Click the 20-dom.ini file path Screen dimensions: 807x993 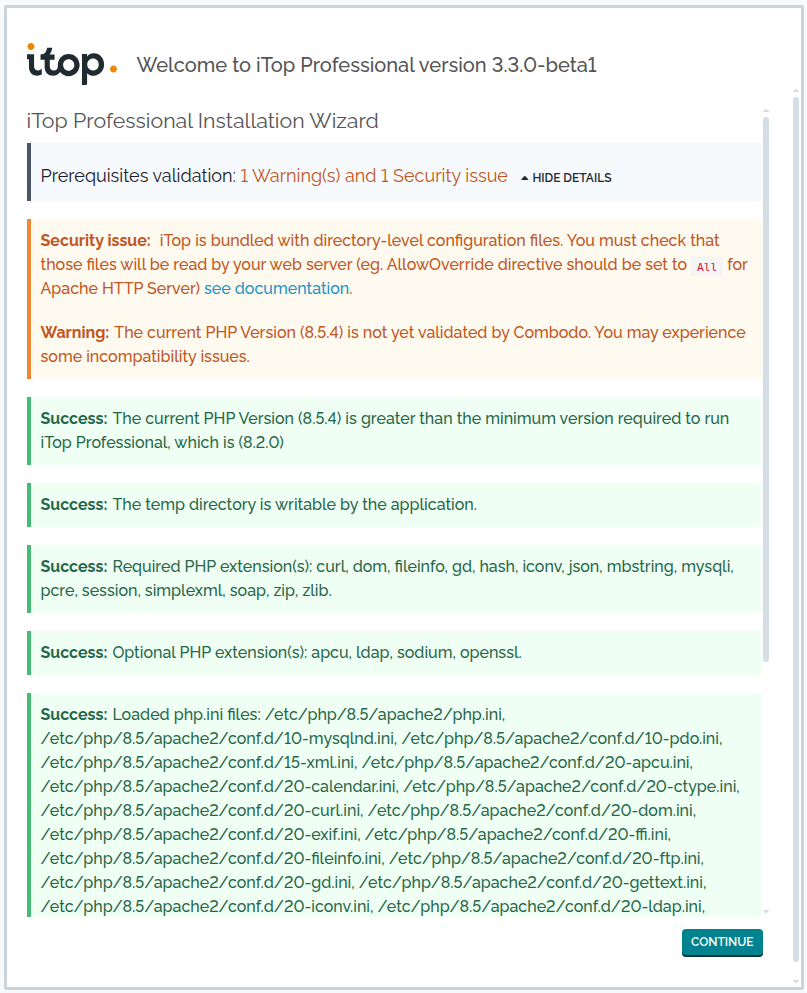click(531, 811)
